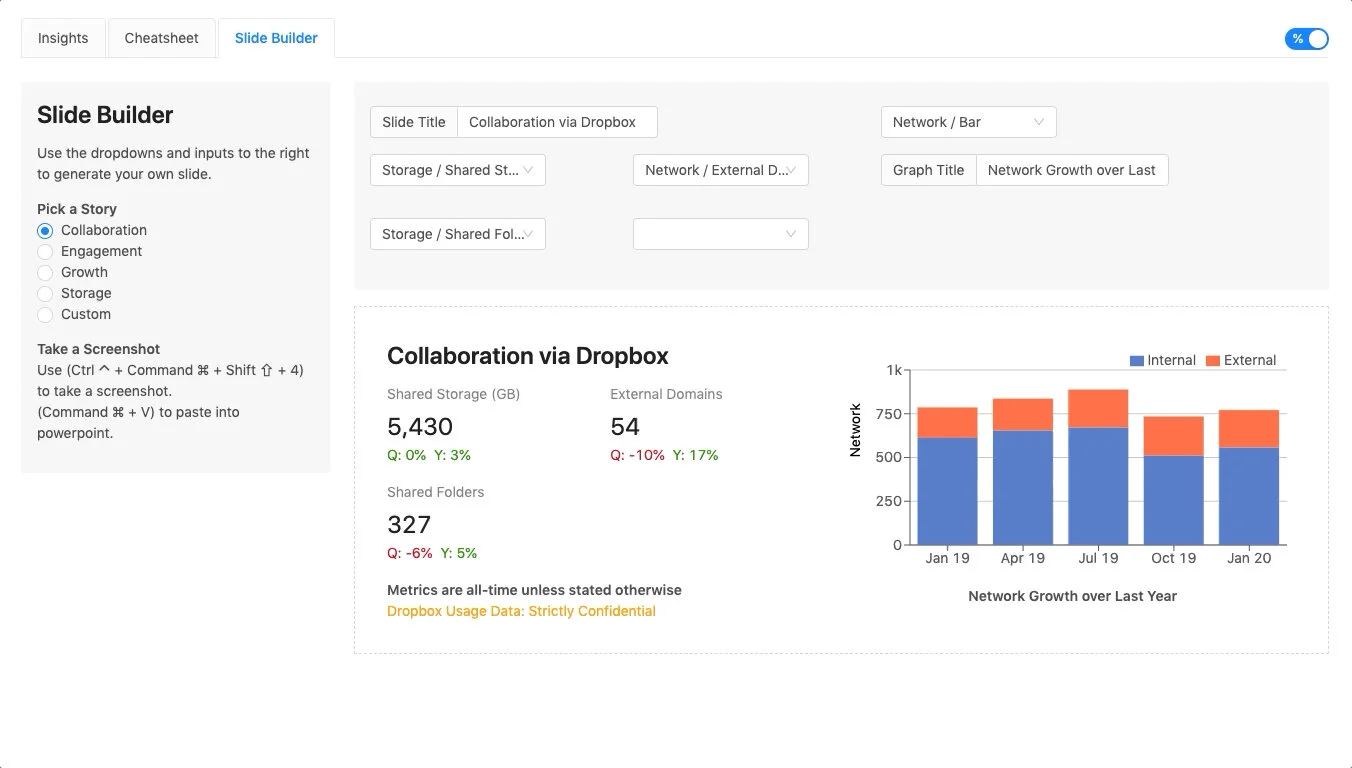Click the 'Y: 3%' yearly change text

tap(452, 455)
